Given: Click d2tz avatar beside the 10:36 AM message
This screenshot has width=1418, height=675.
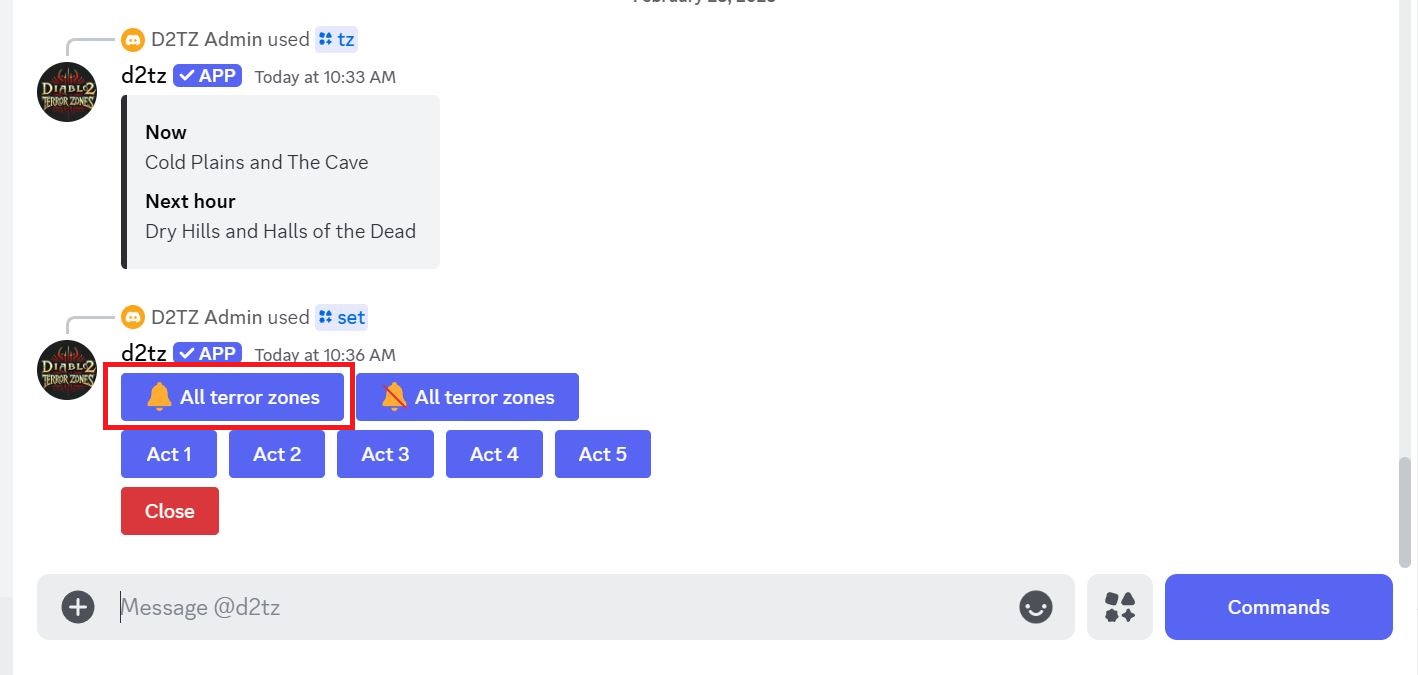Looking at the screenshot, I should (x=67, y=370).
